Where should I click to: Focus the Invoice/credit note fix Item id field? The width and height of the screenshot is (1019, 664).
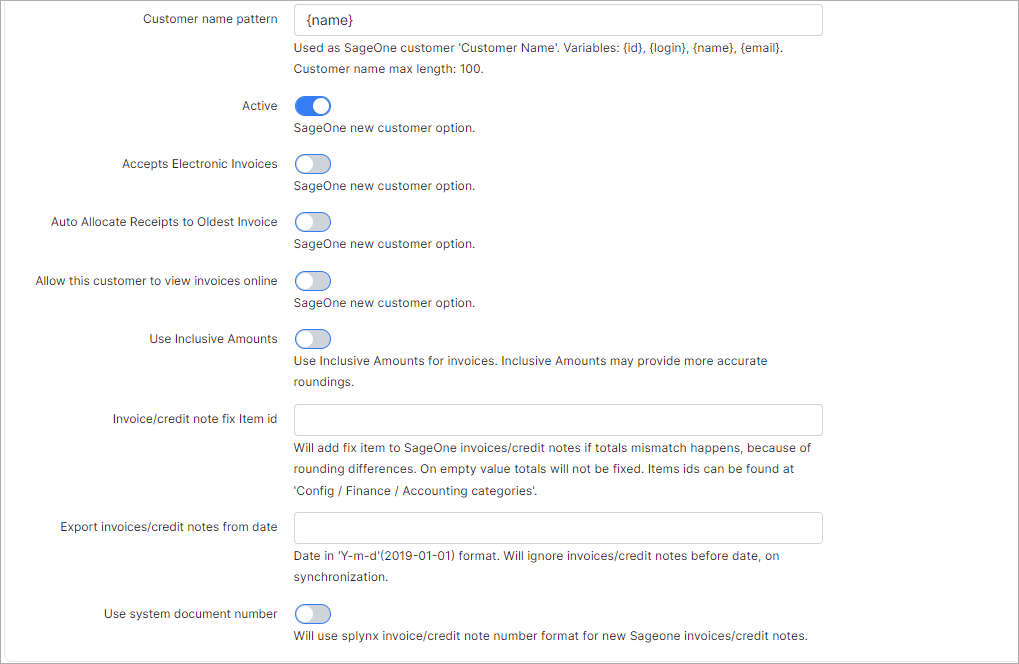(x=557, y=420)
